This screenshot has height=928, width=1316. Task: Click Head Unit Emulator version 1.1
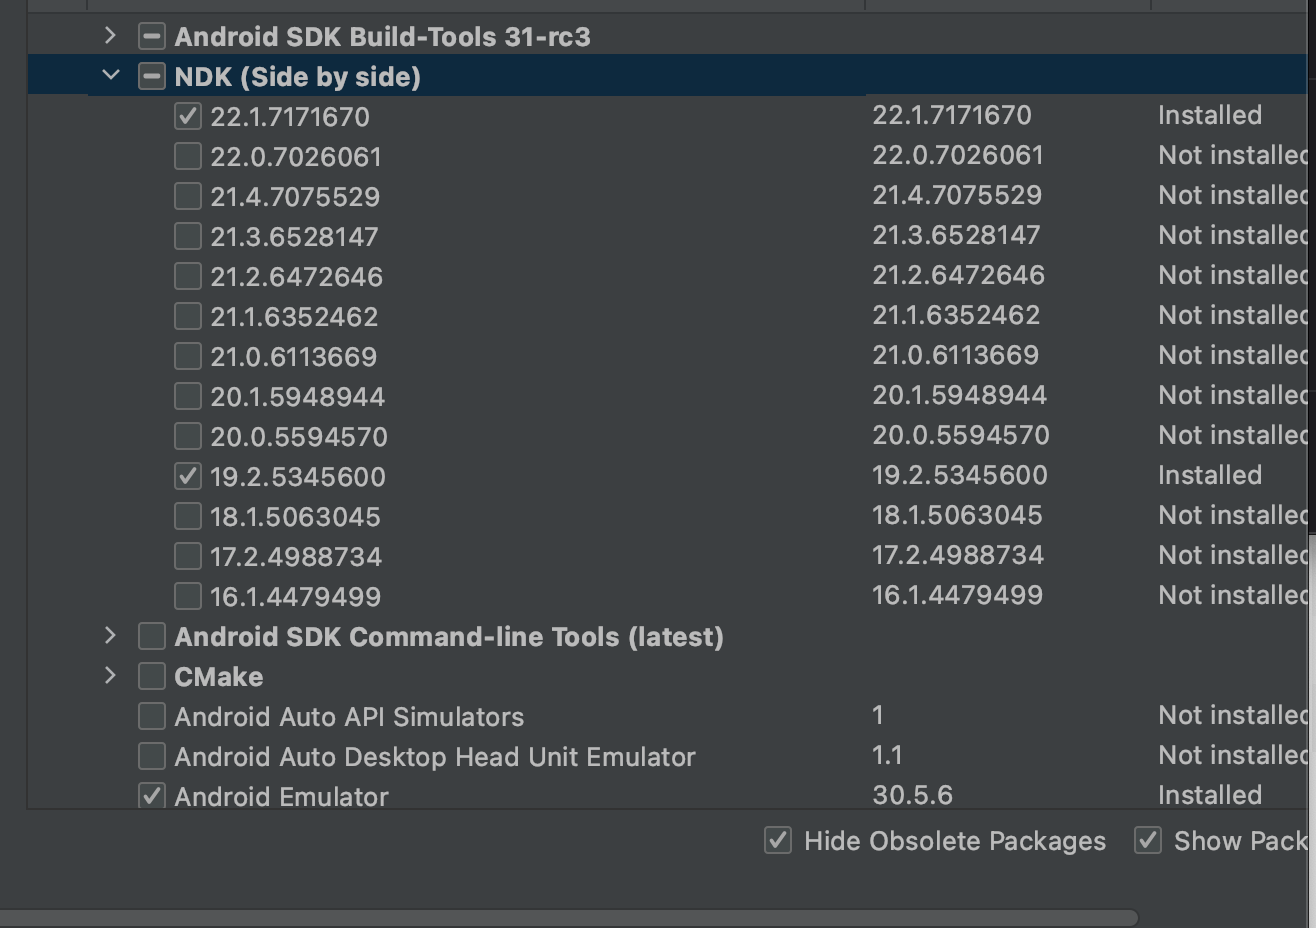pyautogui.click(x=887, y=755)
